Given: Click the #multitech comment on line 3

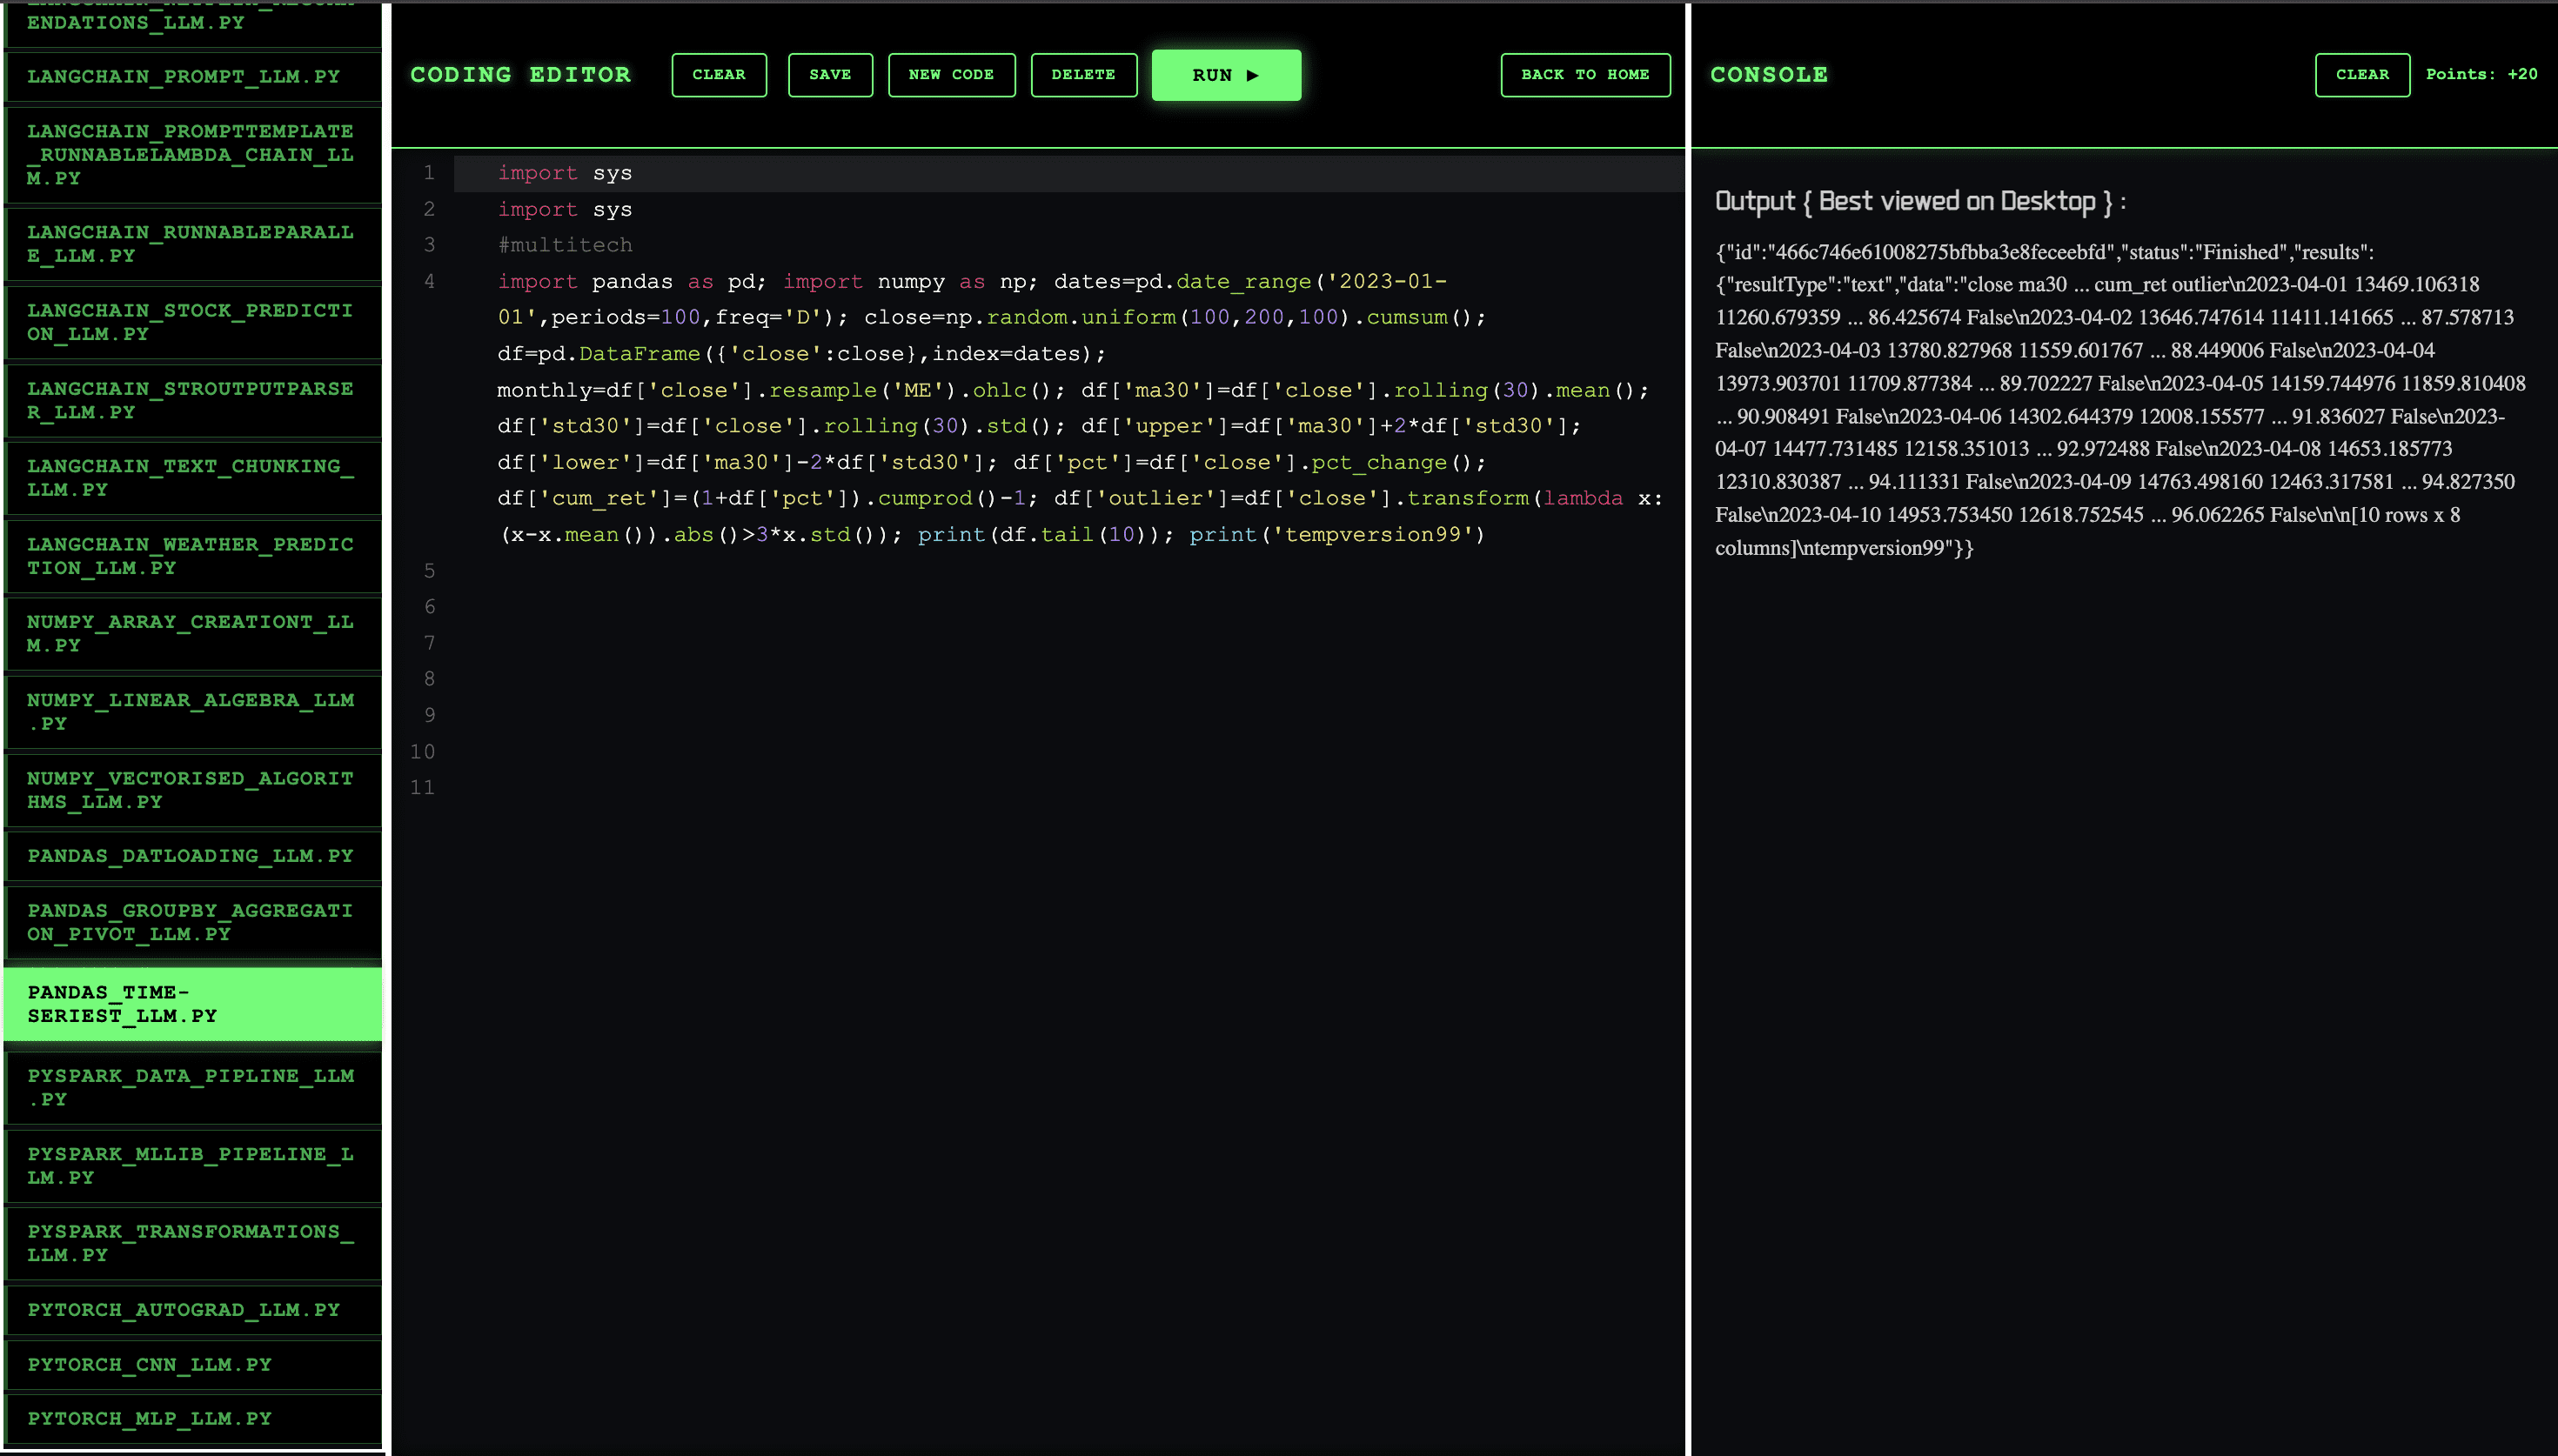Looking at the screenshot, I should pyautogui.click(x=565, y=245).
